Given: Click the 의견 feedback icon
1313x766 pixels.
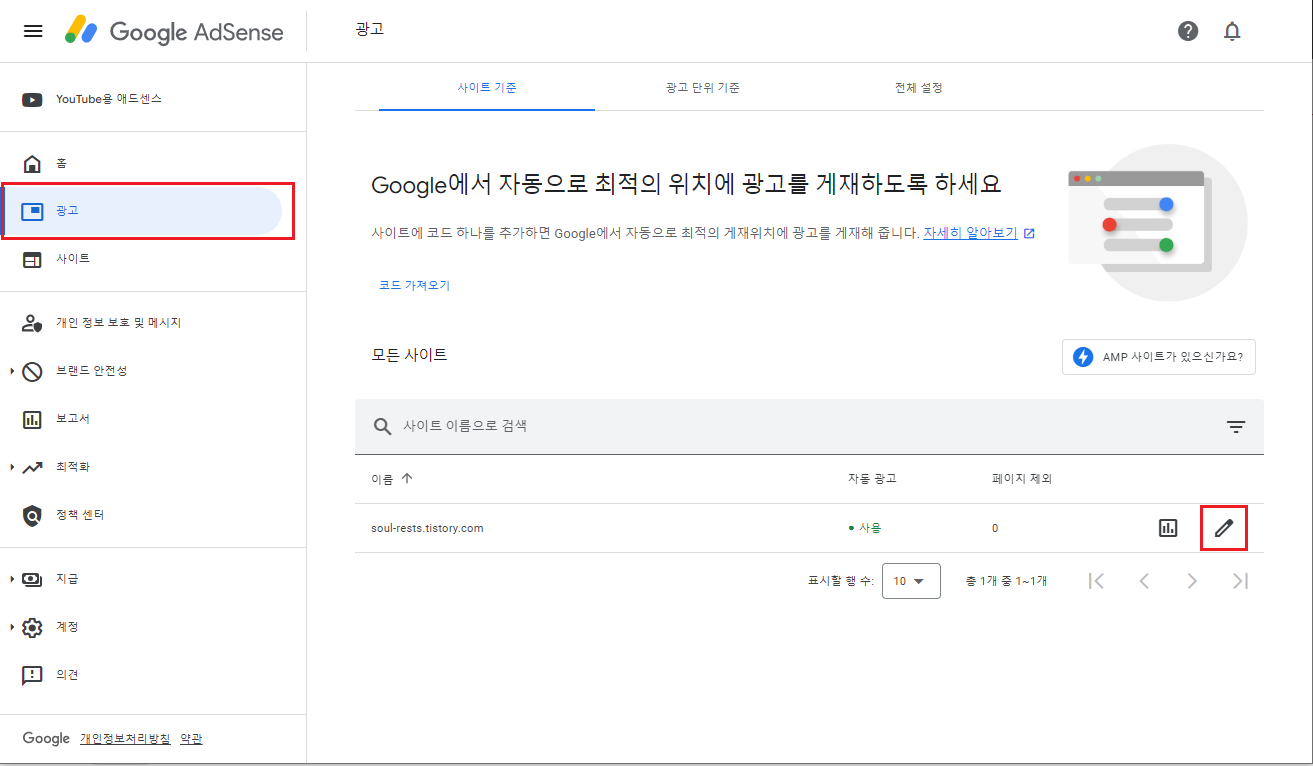Looking at the screenshot, I should pyautogui.click(x=33, y=675).
